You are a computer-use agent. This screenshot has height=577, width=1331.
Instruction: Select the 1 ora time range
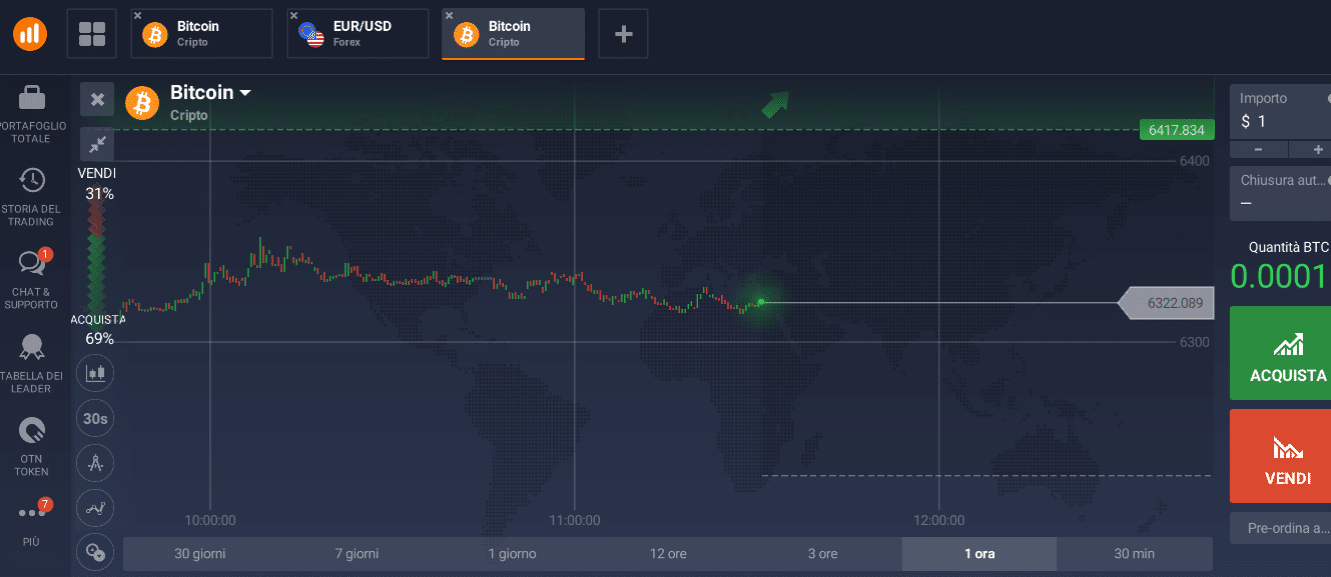979,554
